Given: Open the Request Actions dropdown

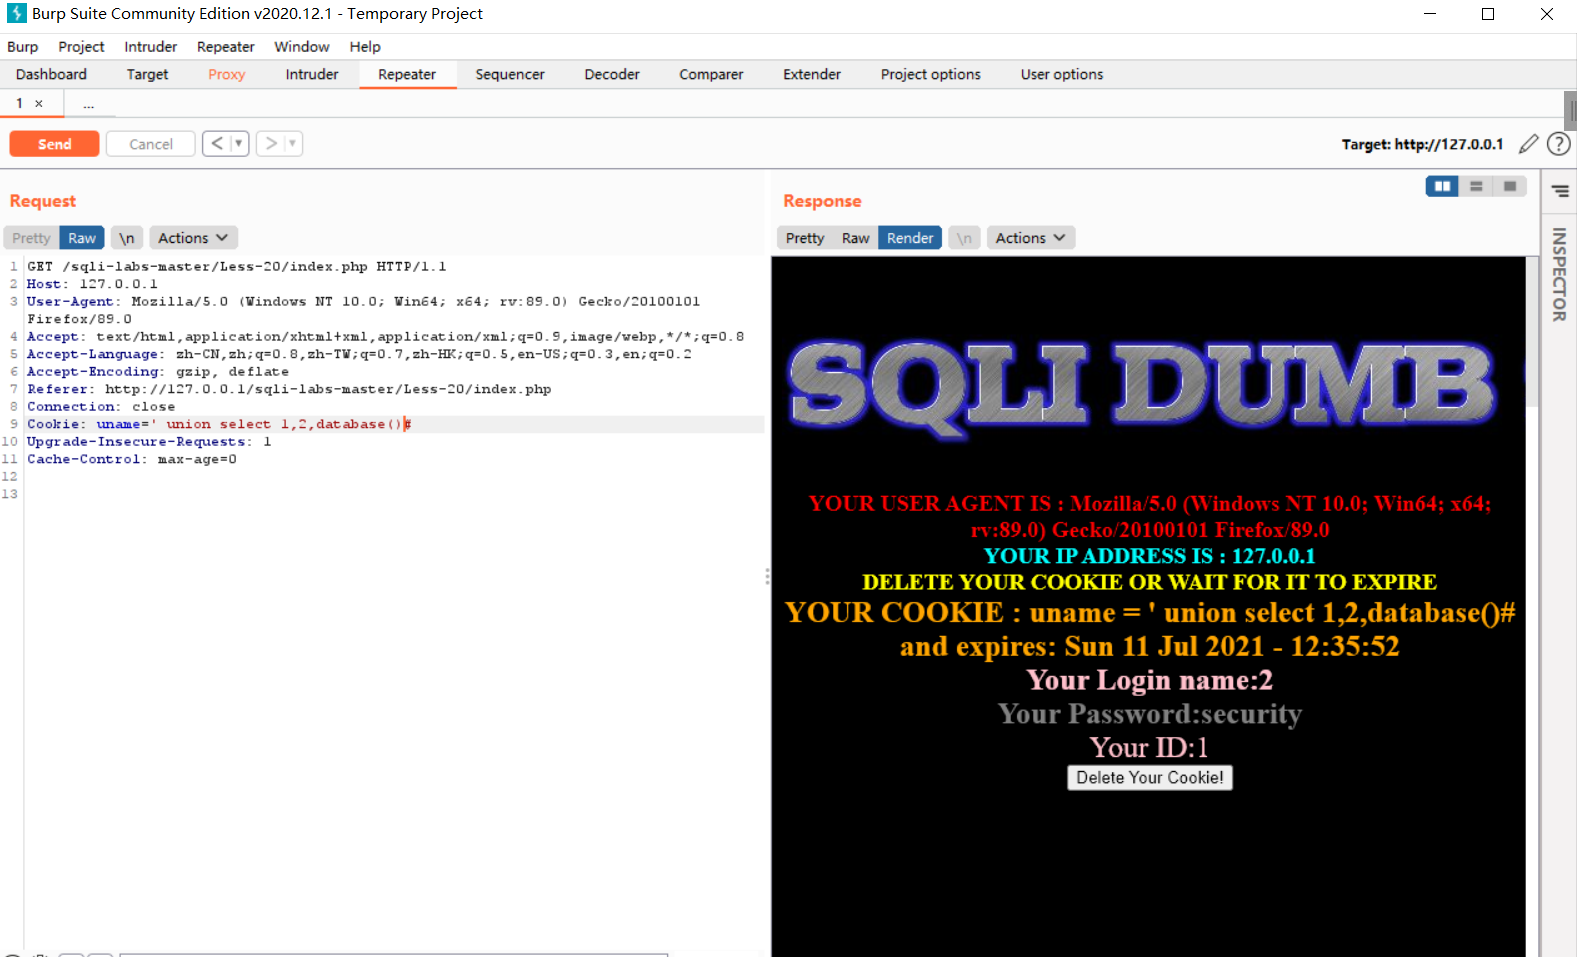Looking at the screenshot, I should (193, 238).
